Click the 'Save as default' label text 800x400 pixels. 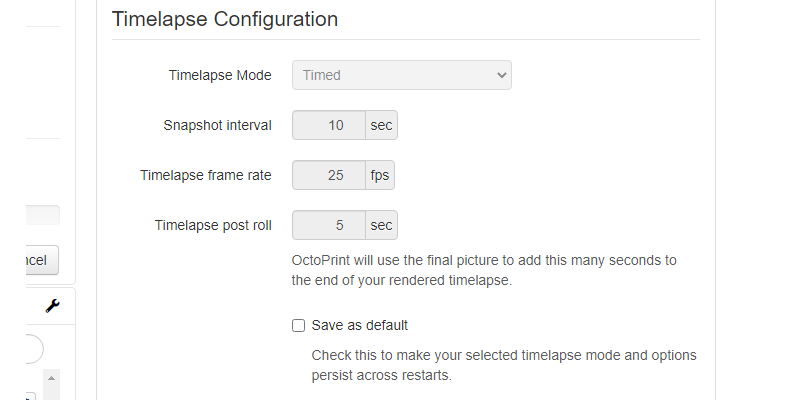pyautogui.click(x=360, y=326)
